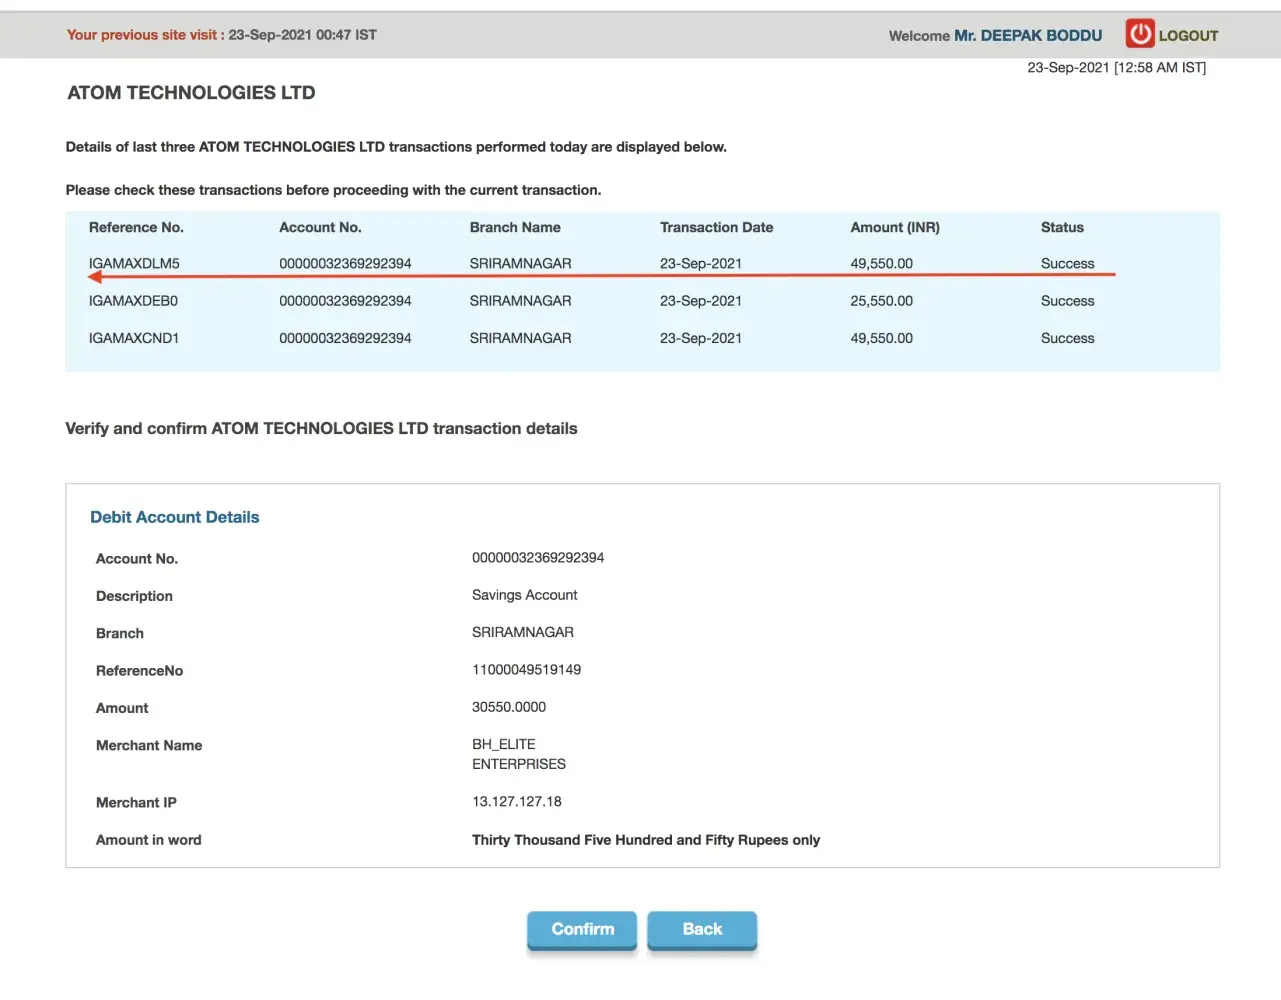Click the Reference No. column header
The width and height of the screenshot is (1281, 1000).
[136, 227]
